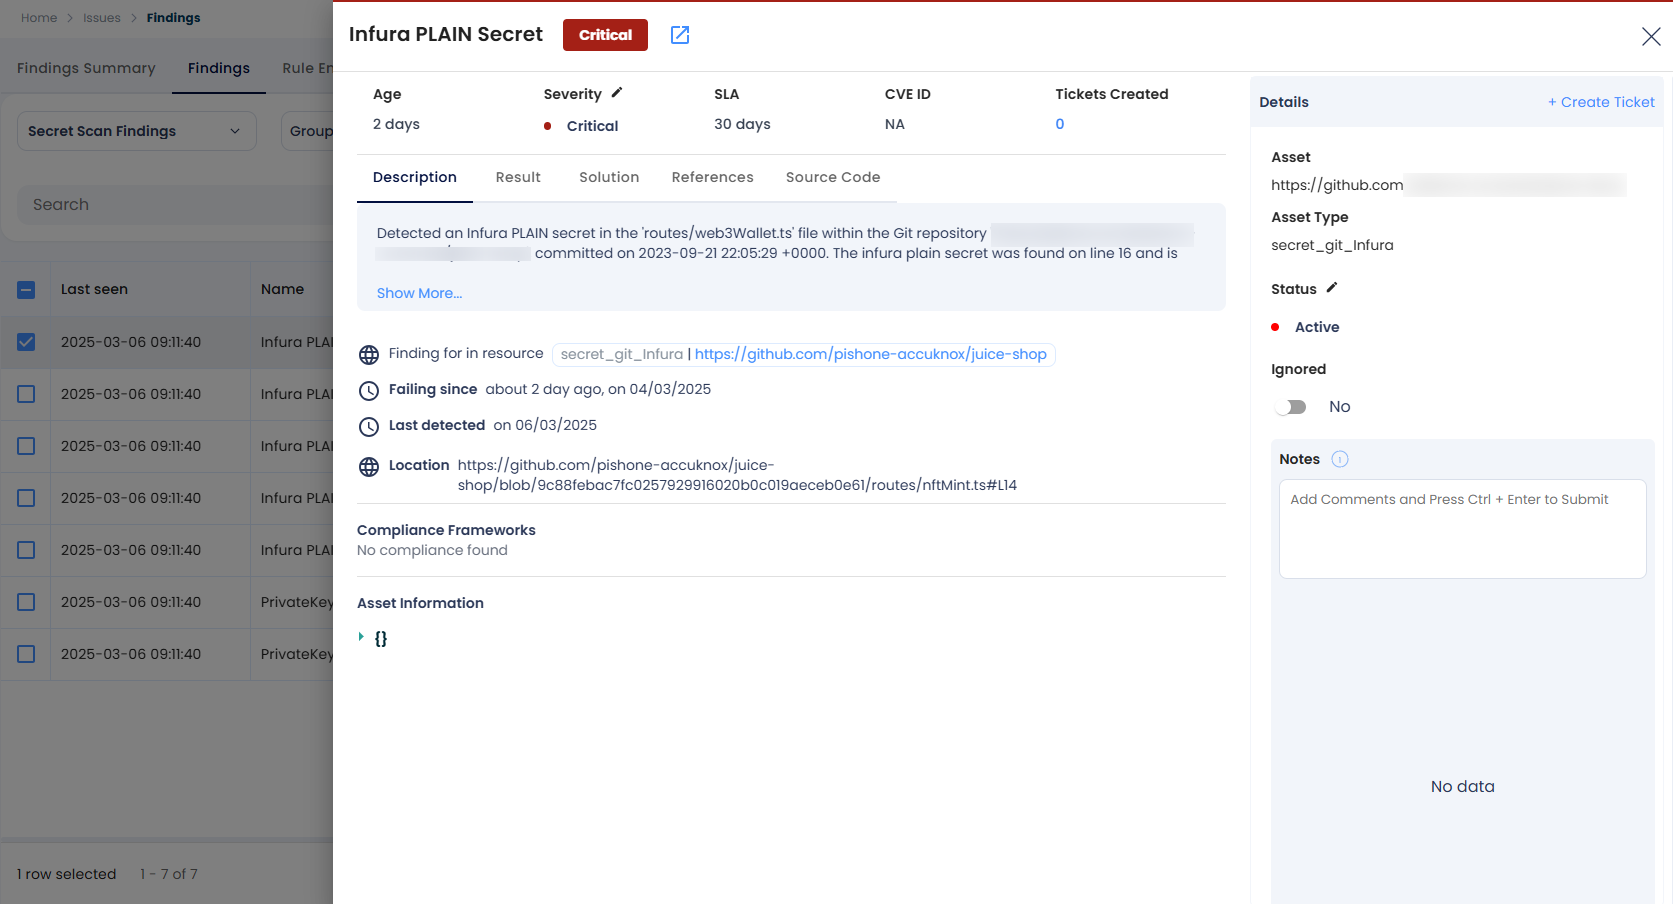Click the findings Search field
Screen dimensions: 1673x904
pyautogui.click(x=175, y=205)
